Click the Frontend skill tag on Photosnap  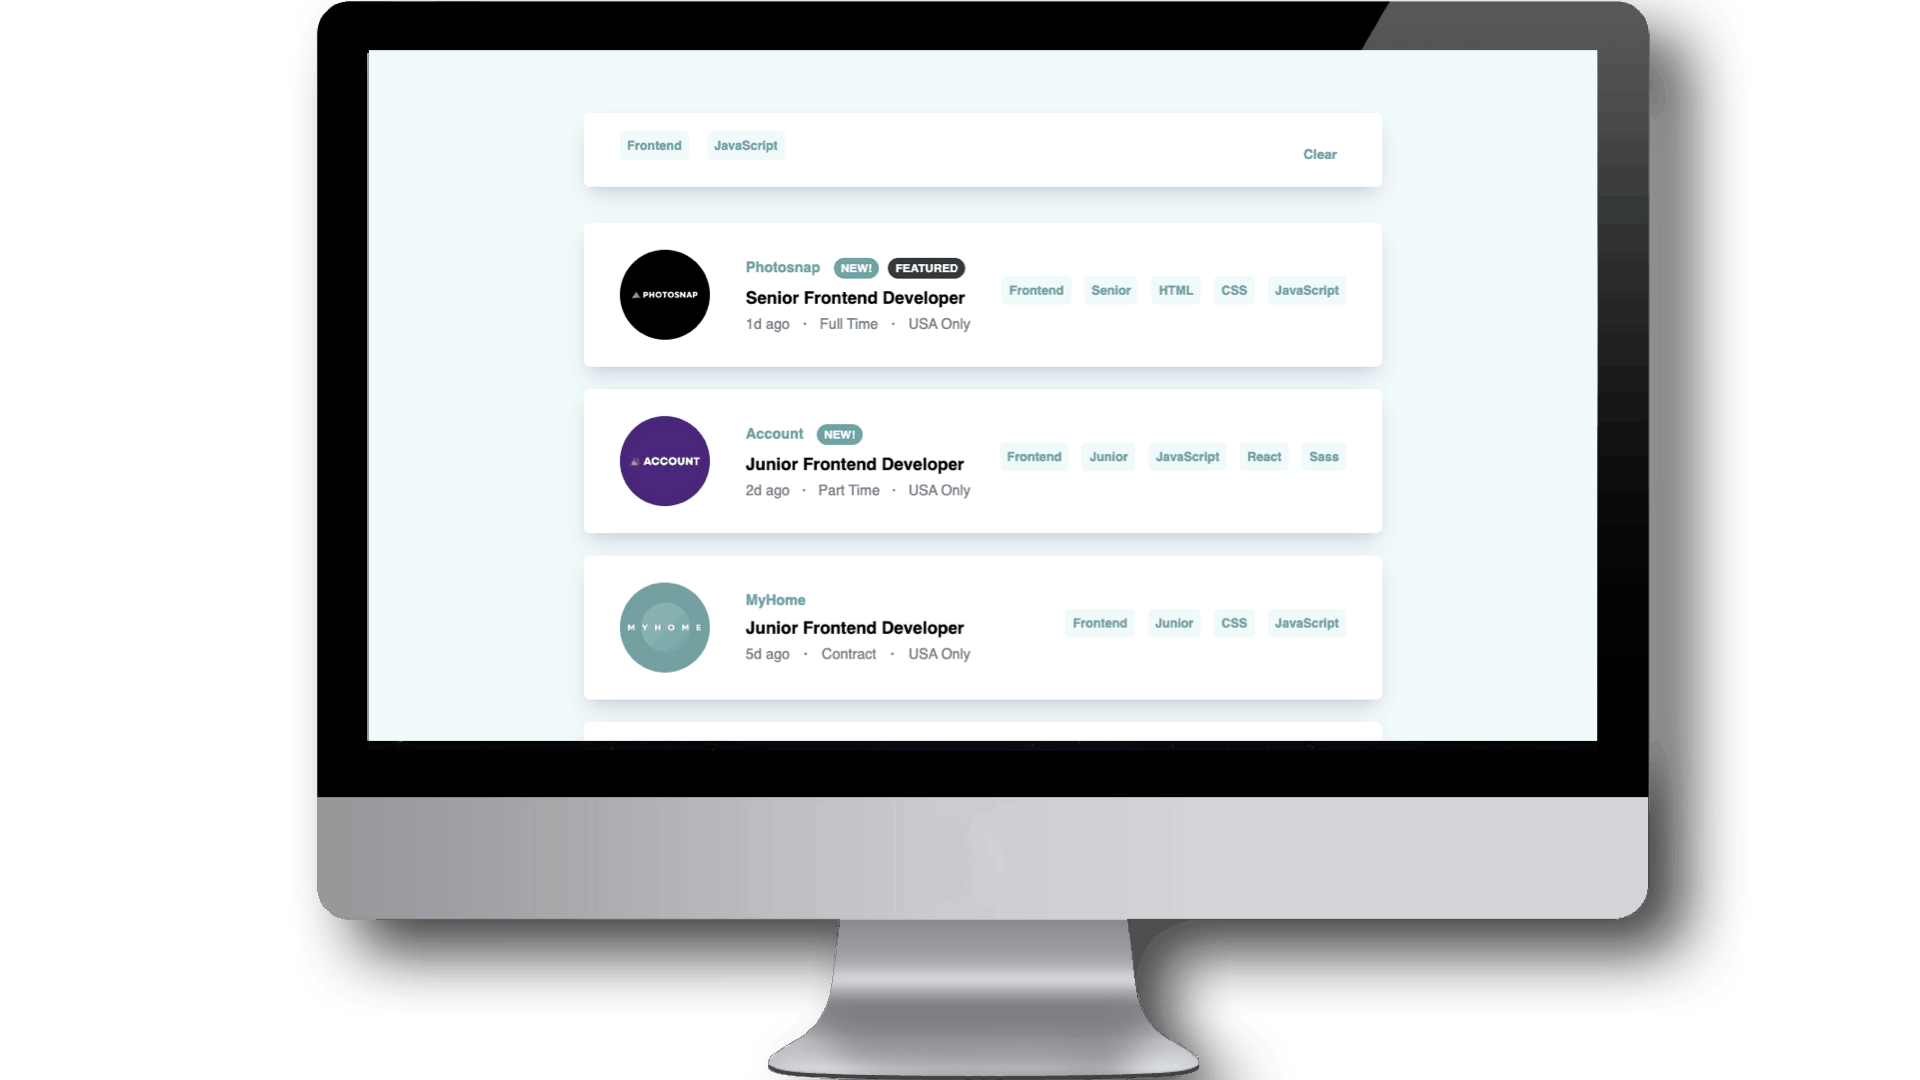pyautogui.click(x=1035, y=290)
